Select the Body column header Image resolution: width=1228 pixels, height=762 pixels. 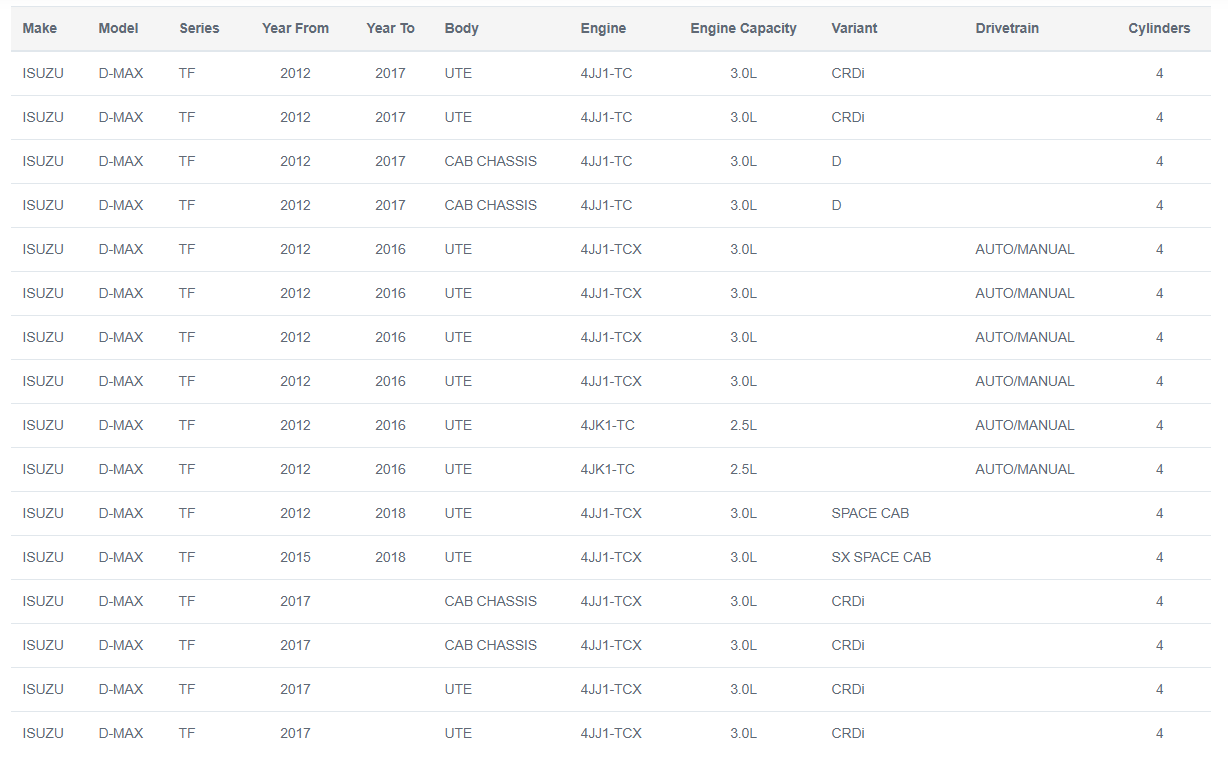coord(461,28)
